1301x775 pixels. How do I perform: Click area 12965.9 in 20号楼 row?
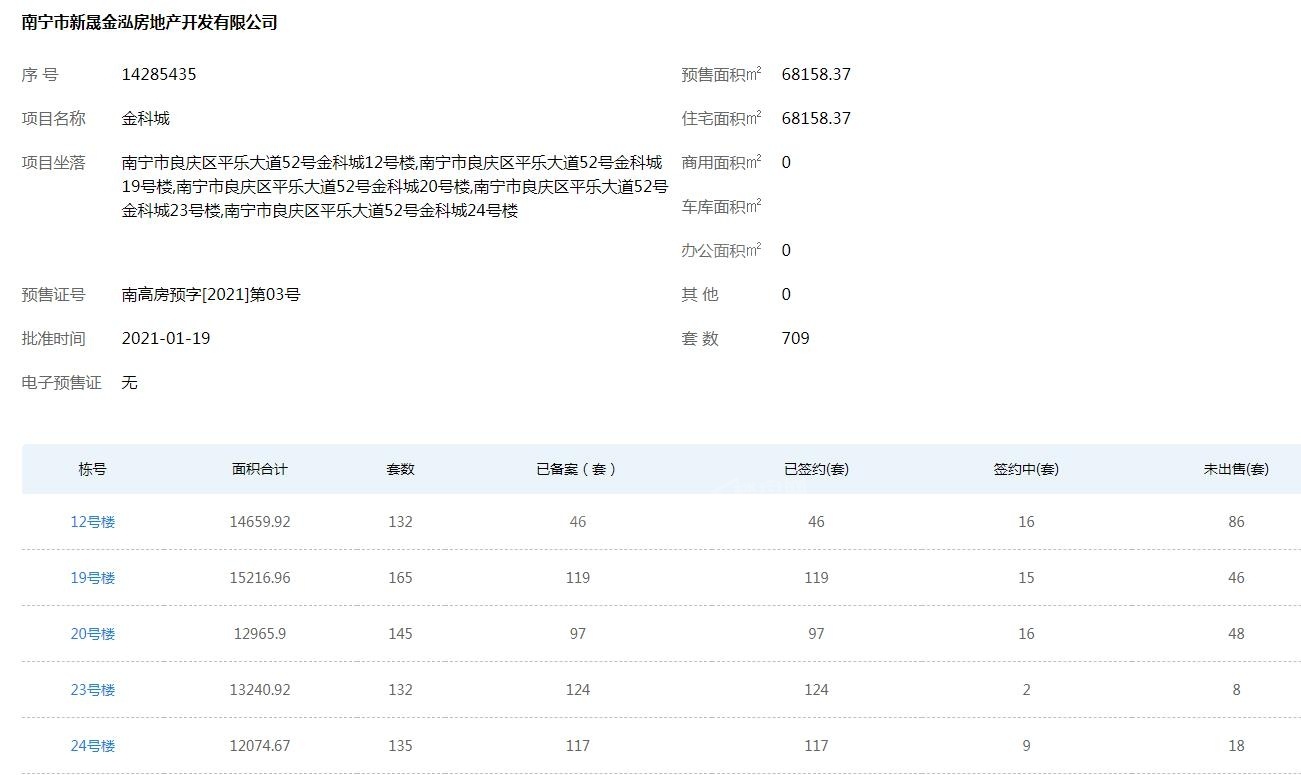pyautogui.click(x=260, y=634)
